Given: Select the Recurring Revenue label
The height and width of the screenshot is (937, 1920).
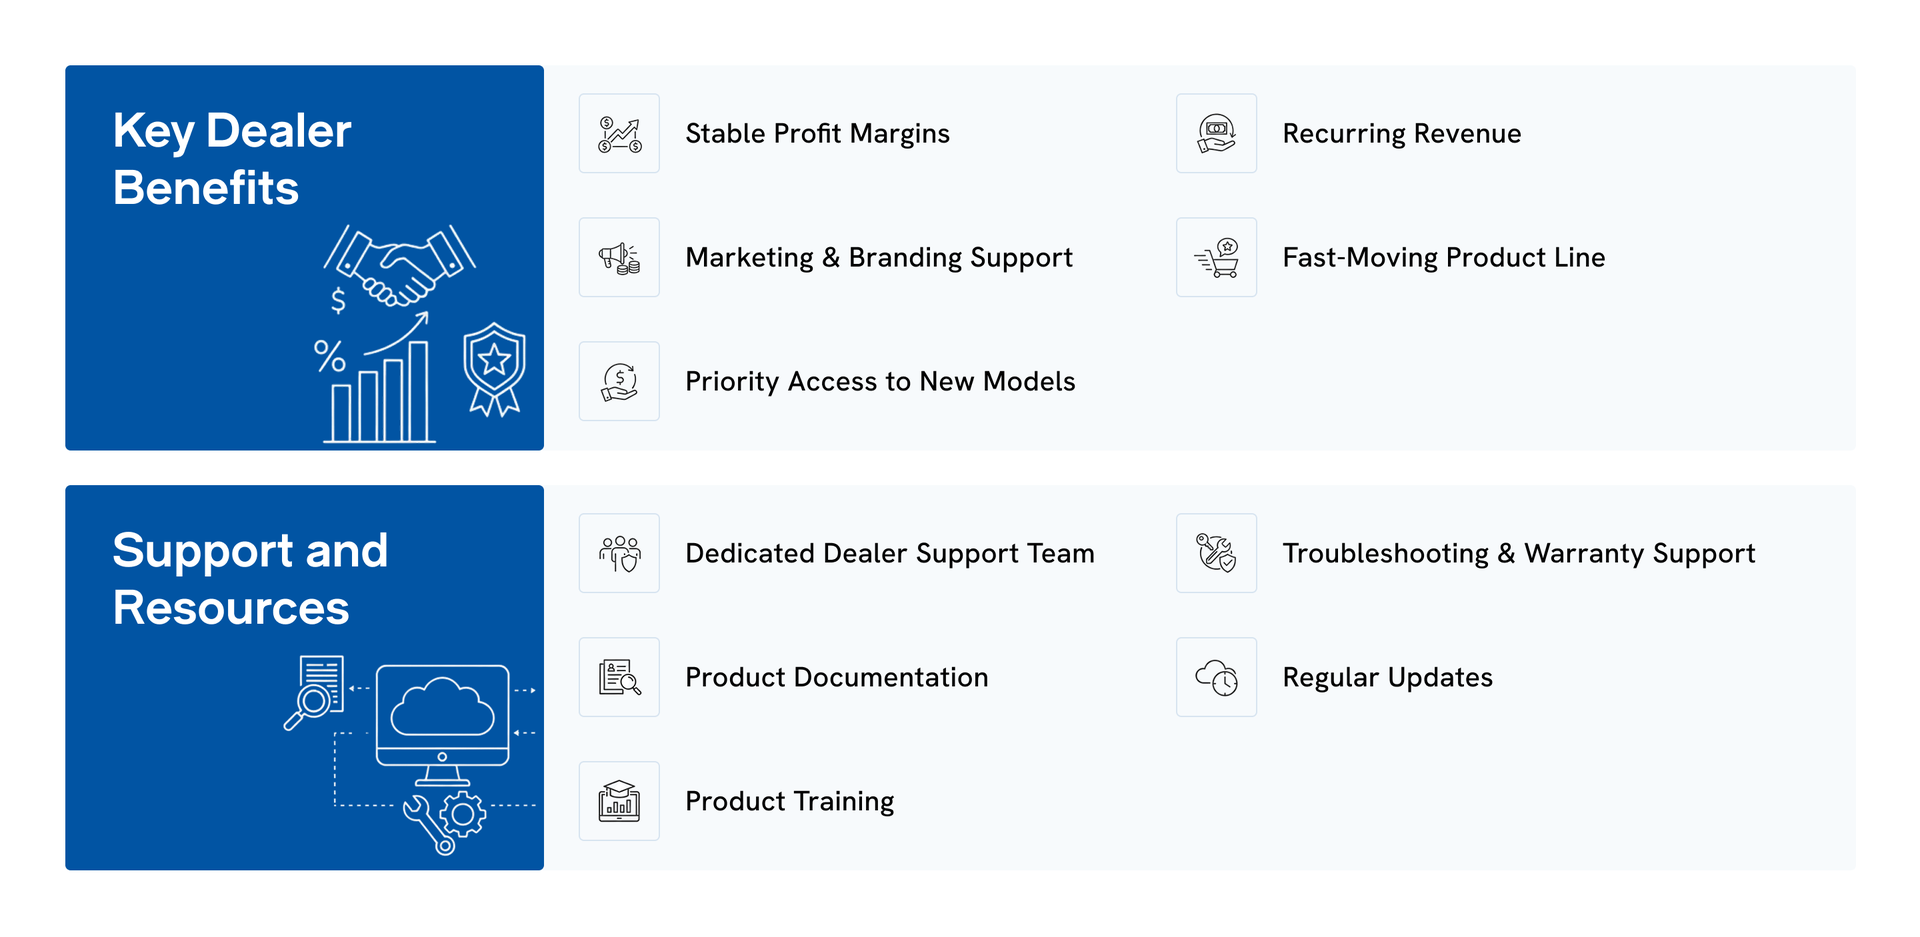Looking at the screenshot, I should [x=1401, y=134].
